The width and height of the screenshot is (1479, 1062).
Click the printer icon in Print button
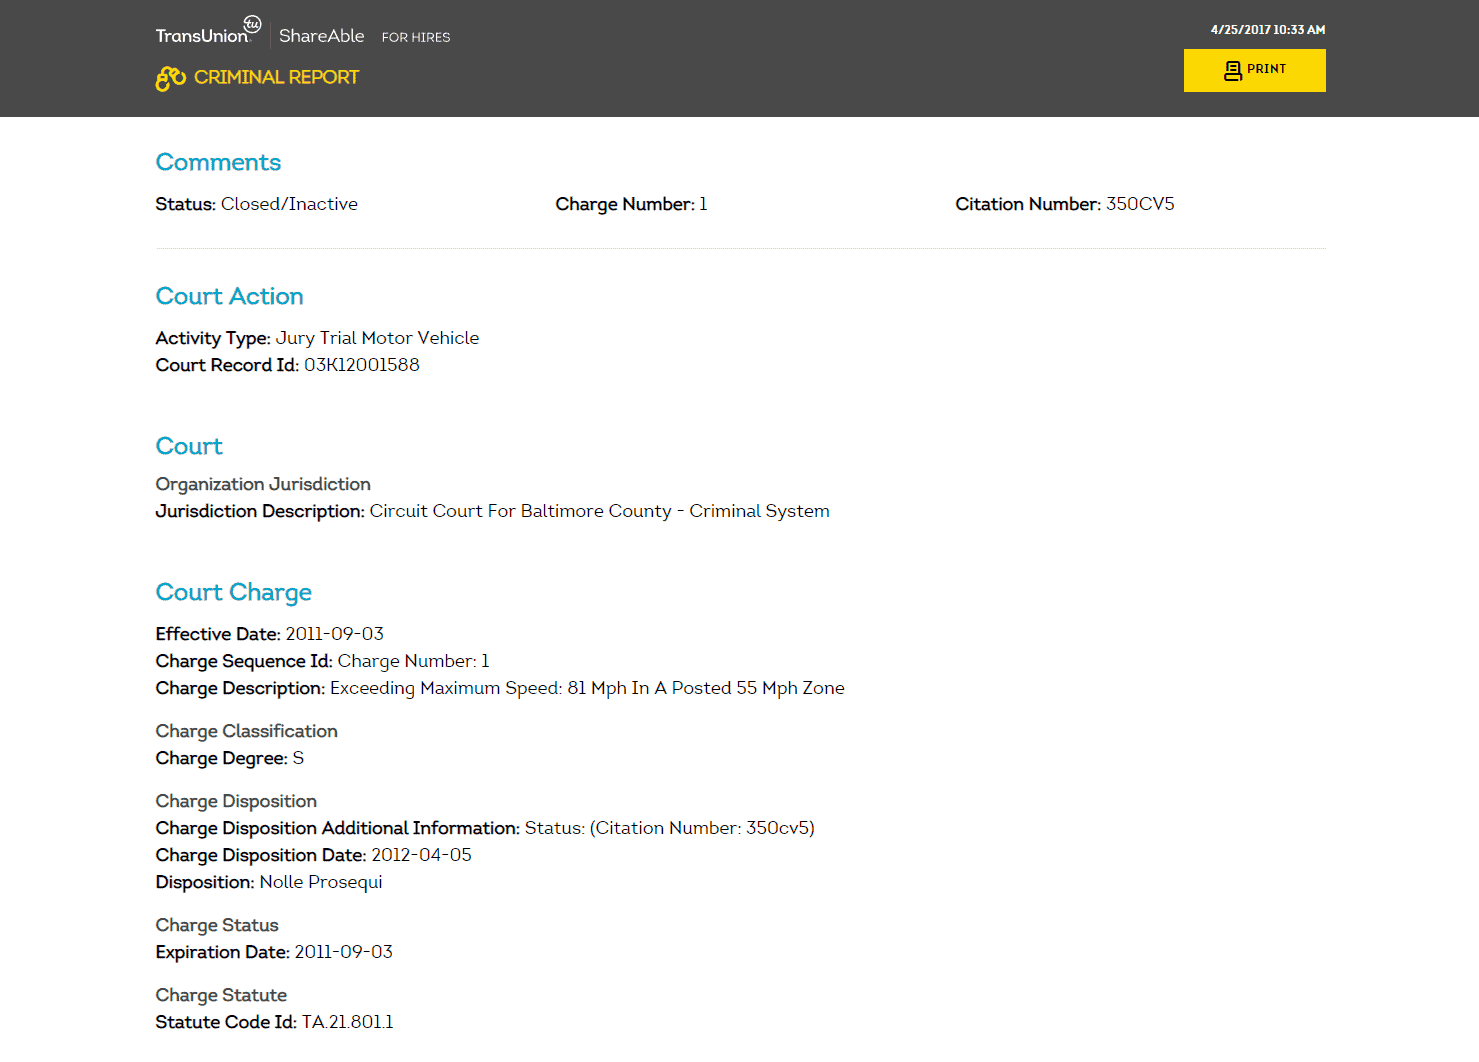coord(1232,70)
